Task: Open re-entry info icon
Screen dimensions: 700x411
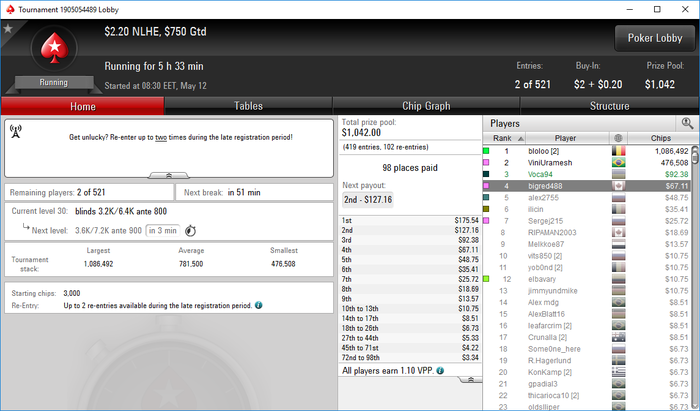Action: tap(258, 305)
